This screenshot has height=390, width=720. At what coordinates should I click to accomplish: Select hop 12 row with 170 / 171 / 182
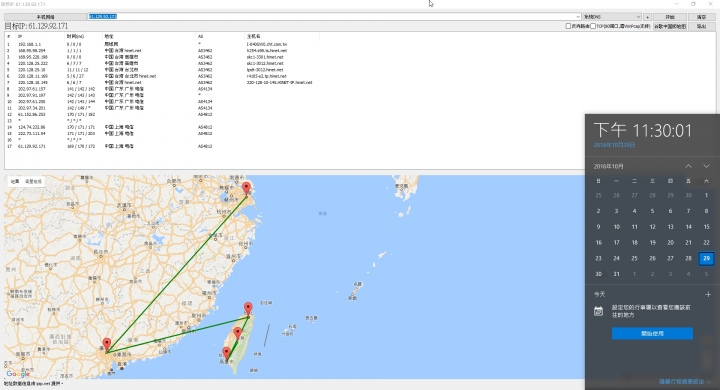tap(161, 114)
